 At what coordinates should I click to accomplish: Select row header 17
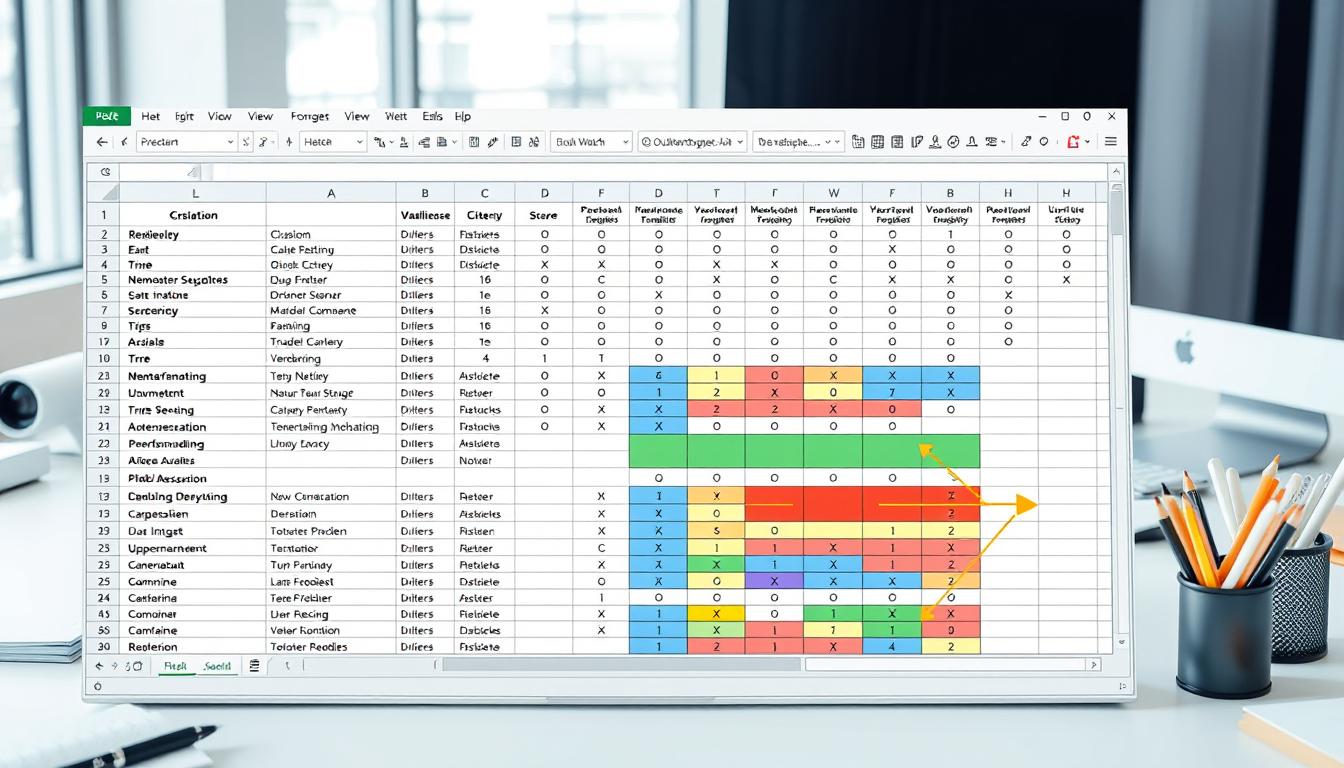pos(103,342)
